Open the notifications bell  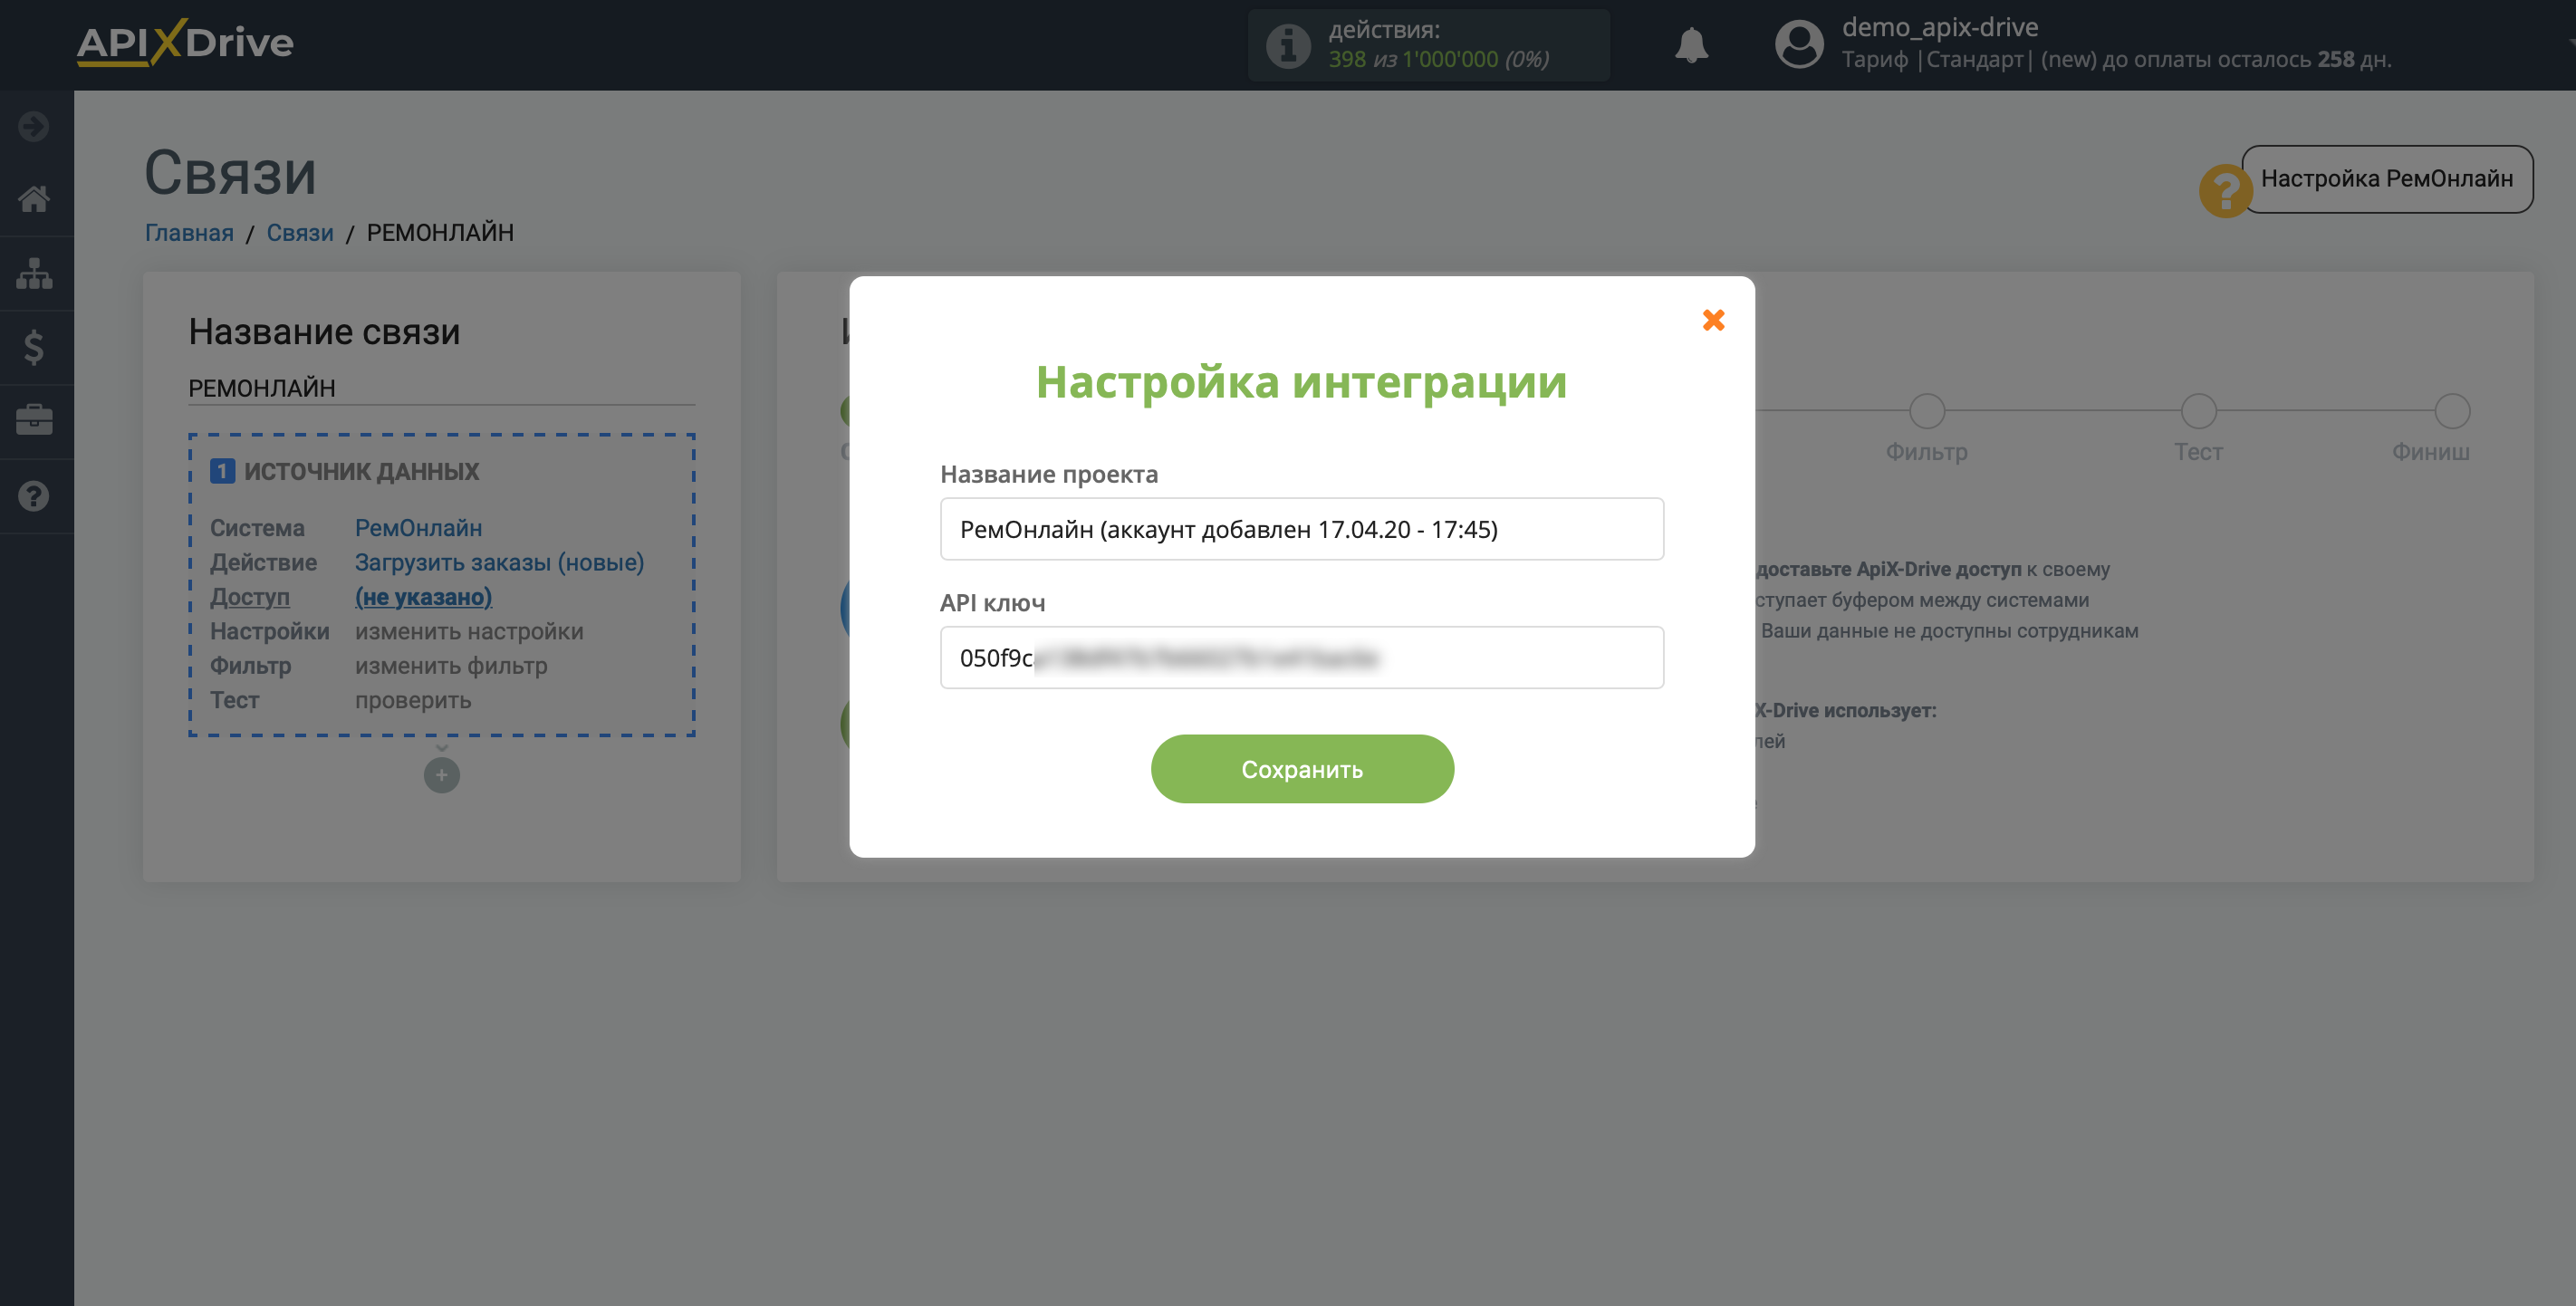pyautogui.click(x=1691, y=45)
